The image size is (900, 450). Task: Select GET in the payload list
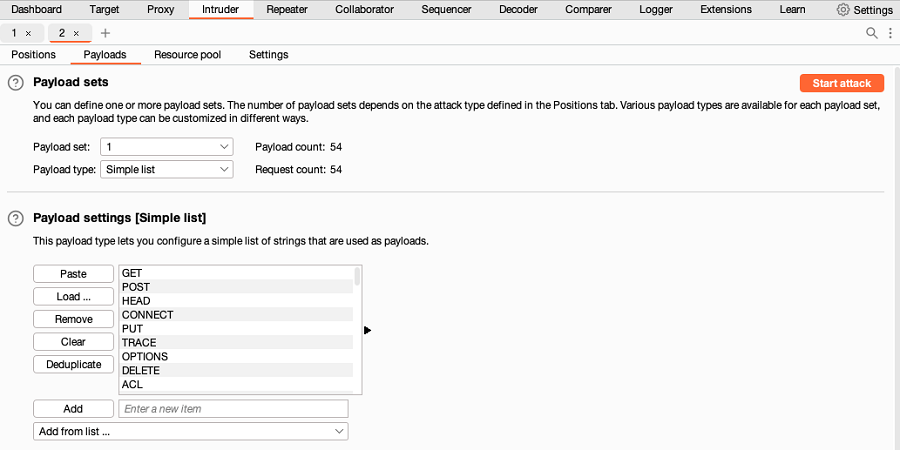click(x=236, y=273)
